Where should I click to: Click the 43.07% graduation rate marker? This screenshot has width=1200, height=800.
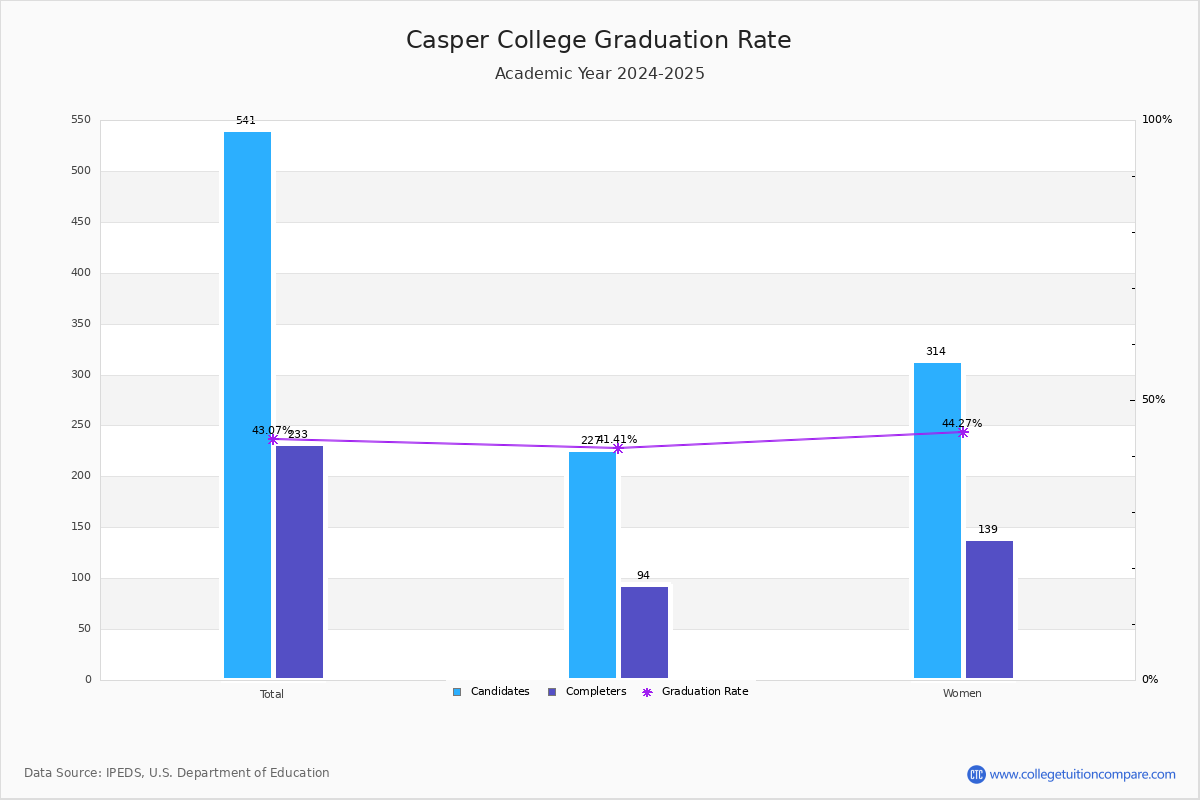272,440
